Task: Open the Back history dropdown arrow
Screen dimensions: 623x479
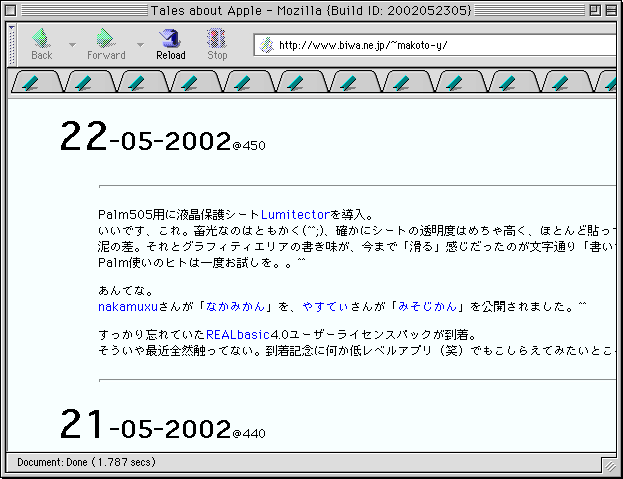Action: coord(72,45)
